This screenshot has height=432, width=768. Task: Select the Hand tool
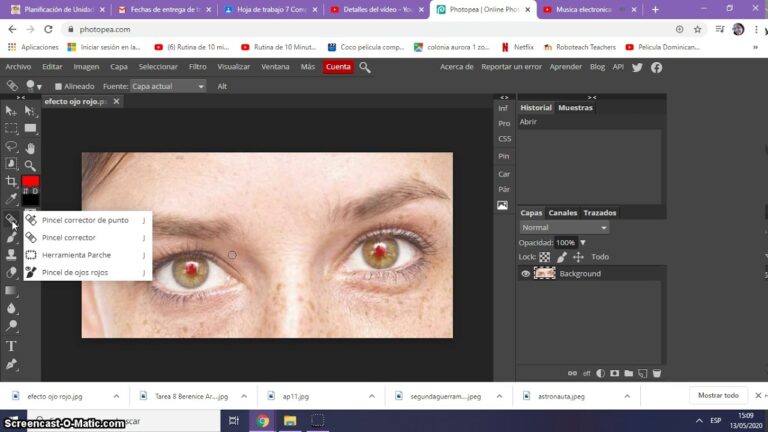click(30, 148)
